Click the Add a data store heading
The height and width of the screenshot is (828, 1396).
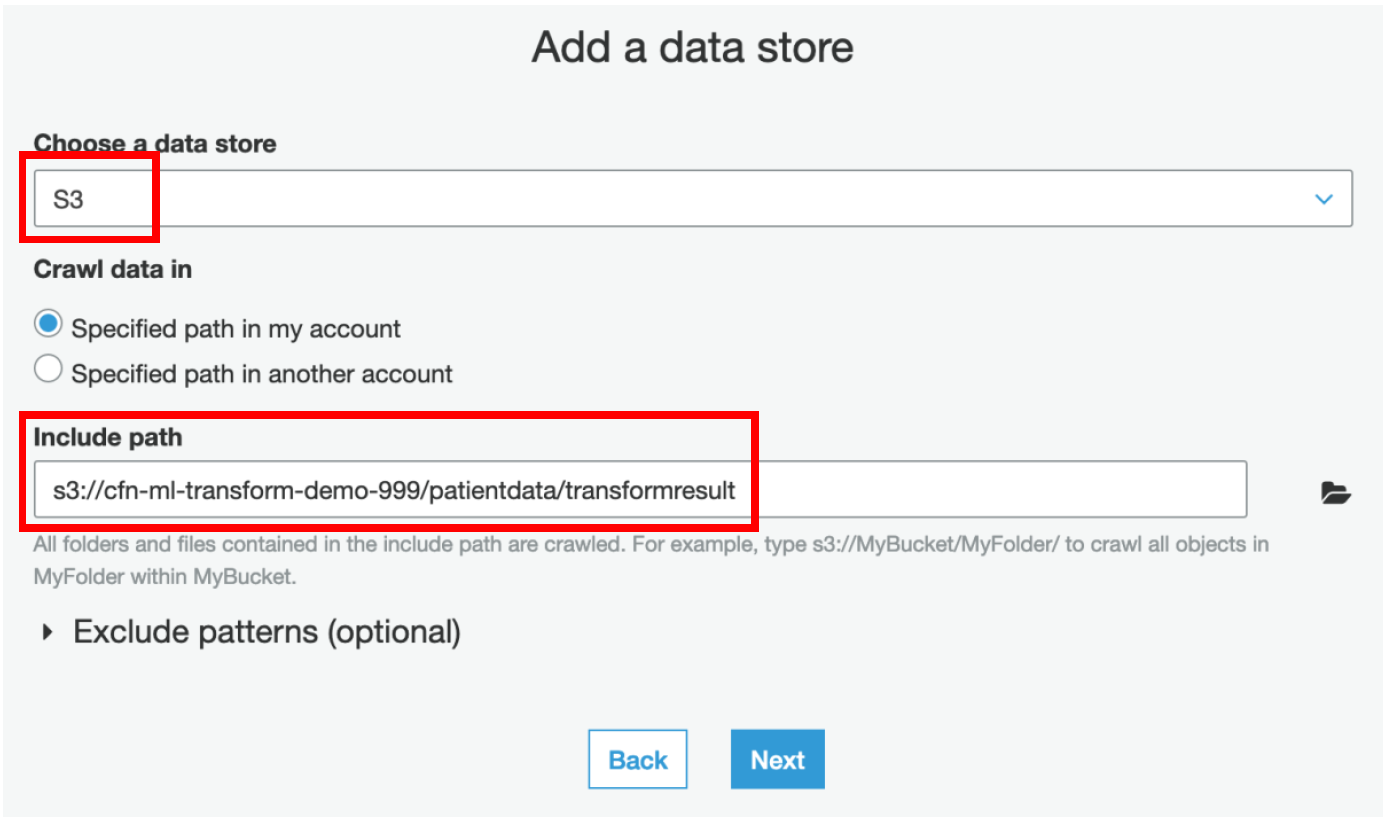pyautogui.click(x=693, y=47)
